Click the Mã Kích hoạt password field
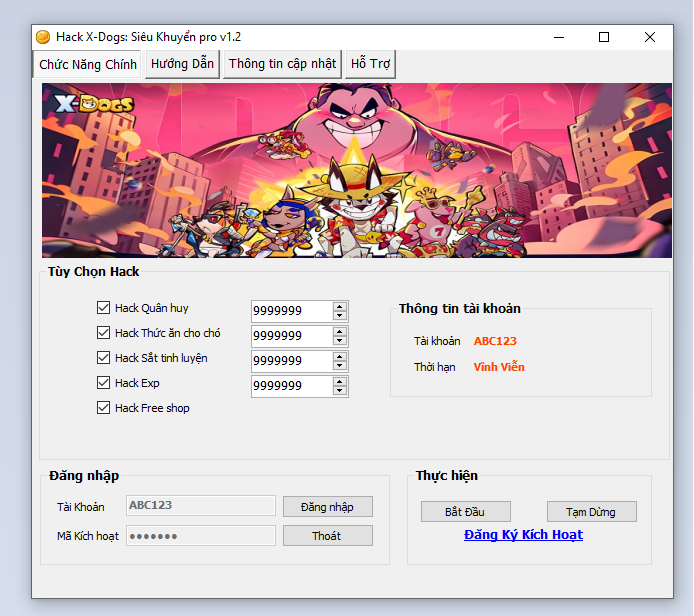The width and height of the screenshot is (694, 616). pyautogui.click(x=200, y=536)
